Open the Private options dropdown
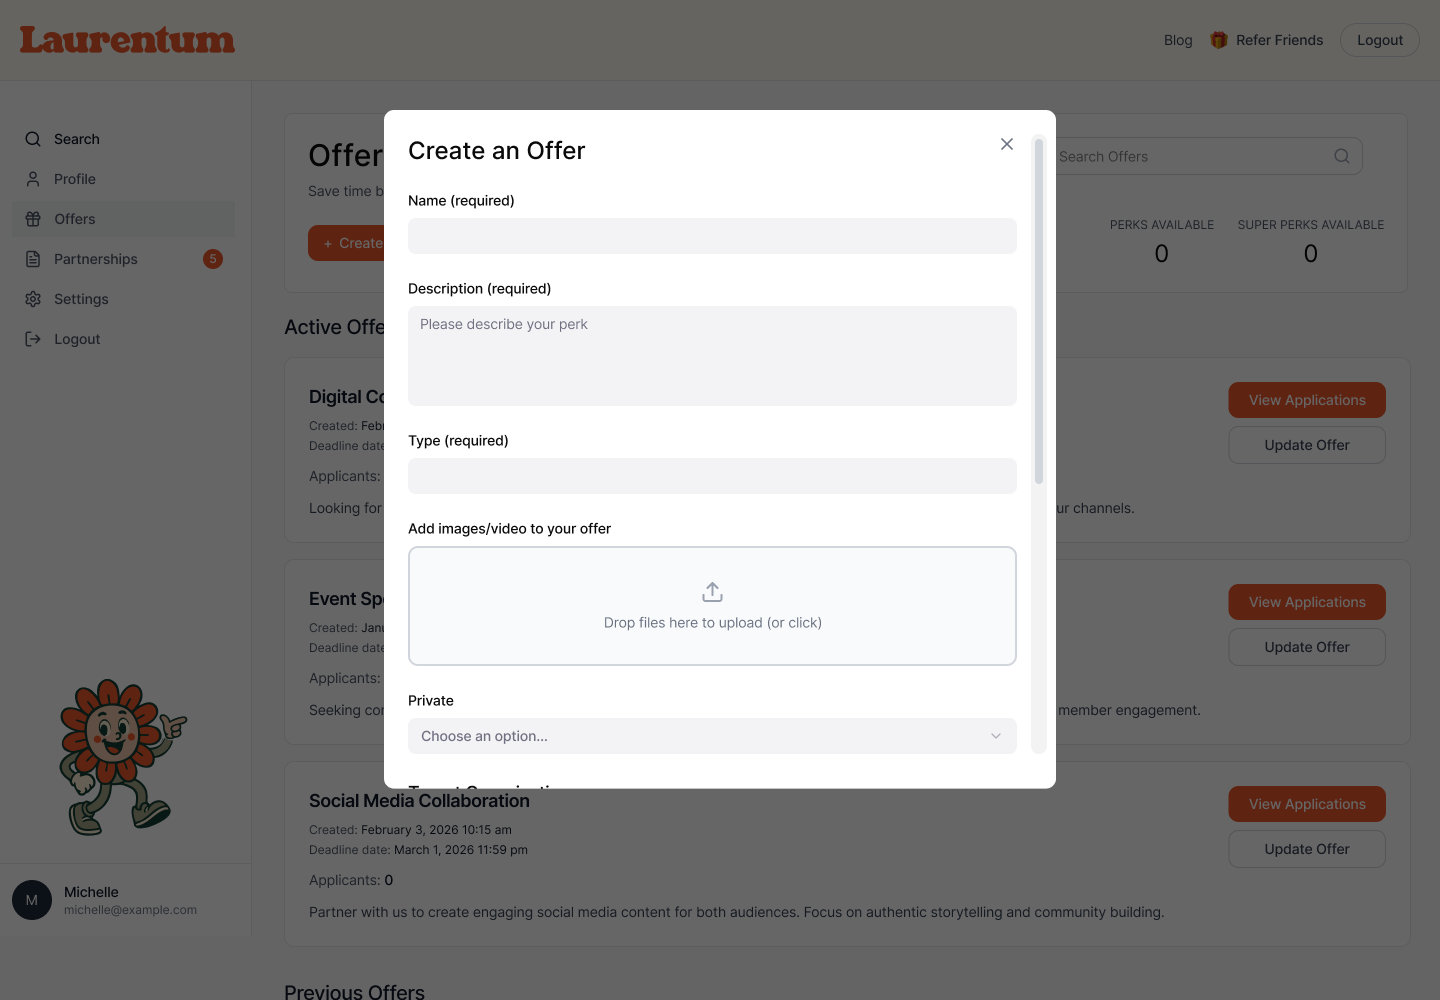The width and height of the screenshot is (1440, 1000). pyautogui.click(x=712, y=736)
